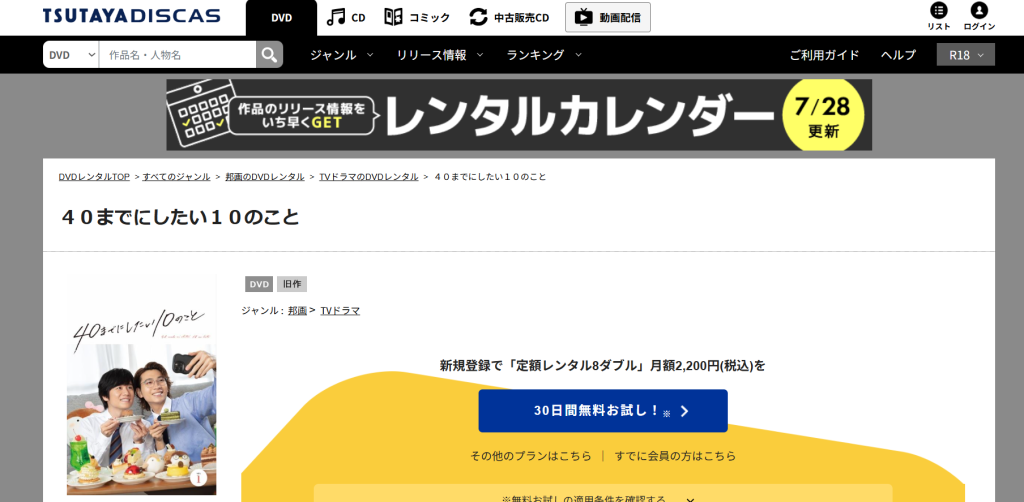This screenshot has height=502, width=1024.
Task: Click the CD music note icon
Action: [336, 17]
